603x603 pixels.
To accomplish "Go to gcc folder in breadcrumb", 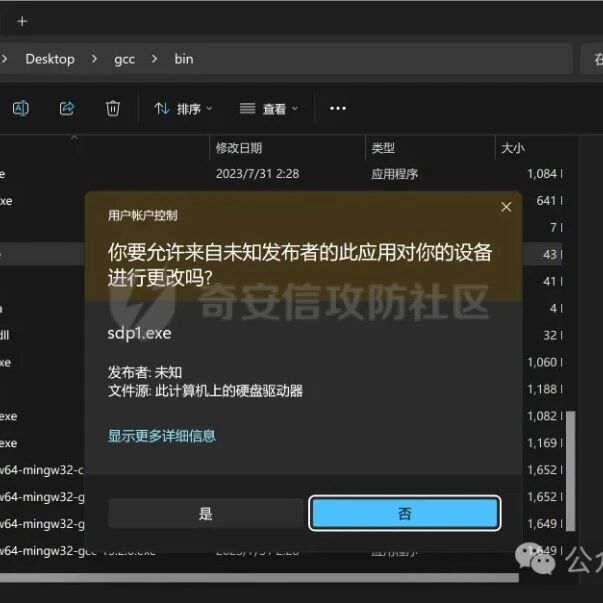I will coord(125,59).
